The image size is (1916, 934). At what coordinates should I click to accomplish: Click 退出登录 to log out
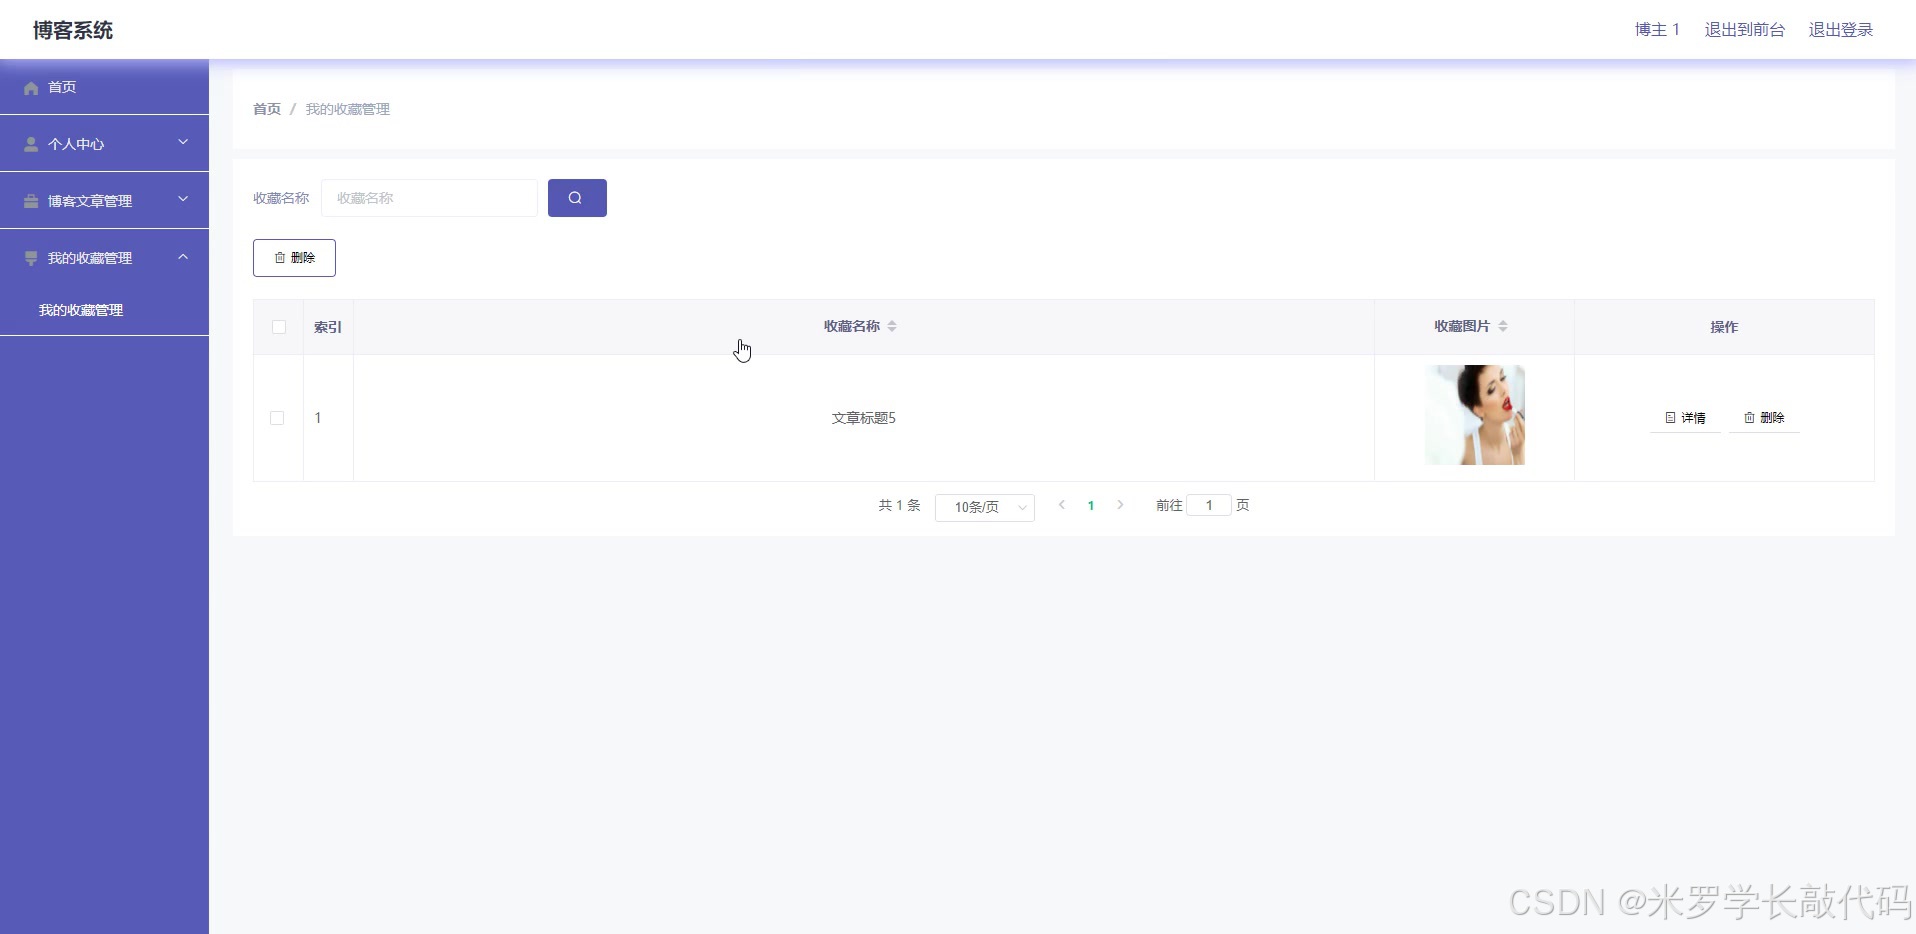[x=1841, y=29]
